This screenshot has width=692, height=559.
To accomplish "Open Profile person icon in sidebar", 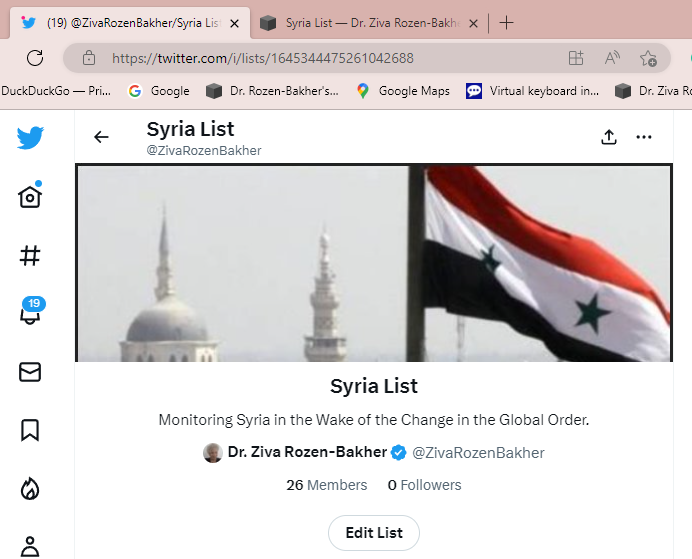I will coord(30,546).
